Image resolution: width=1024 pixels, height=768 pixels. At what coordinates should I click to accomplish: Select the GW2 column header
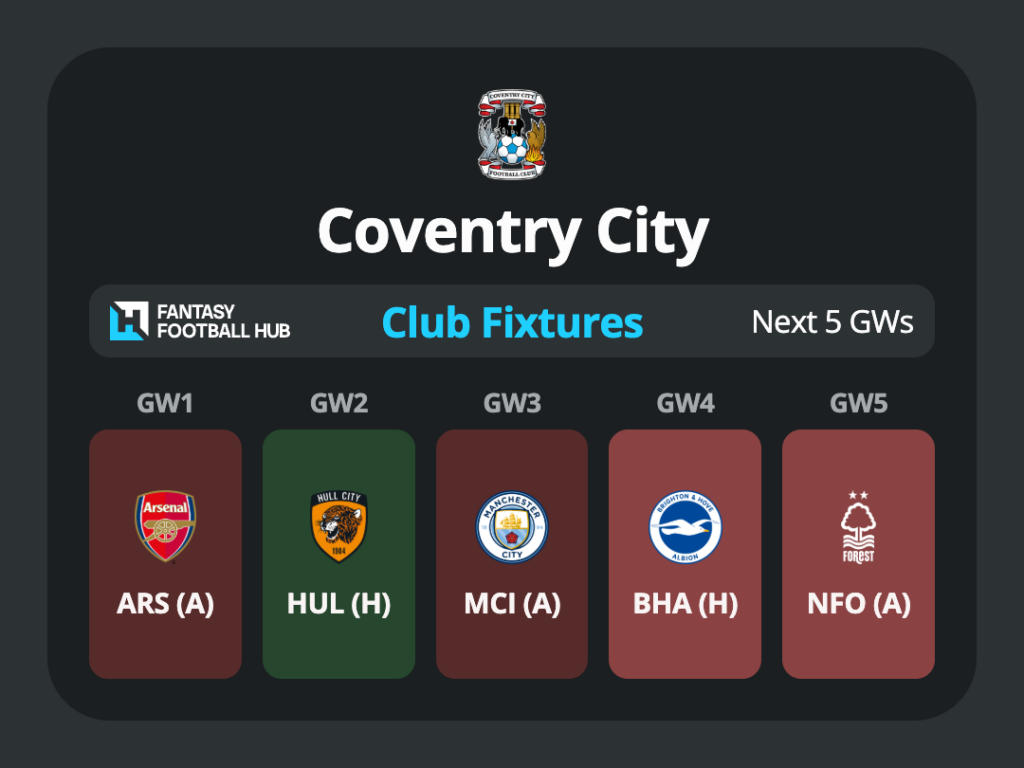[339, 403]
